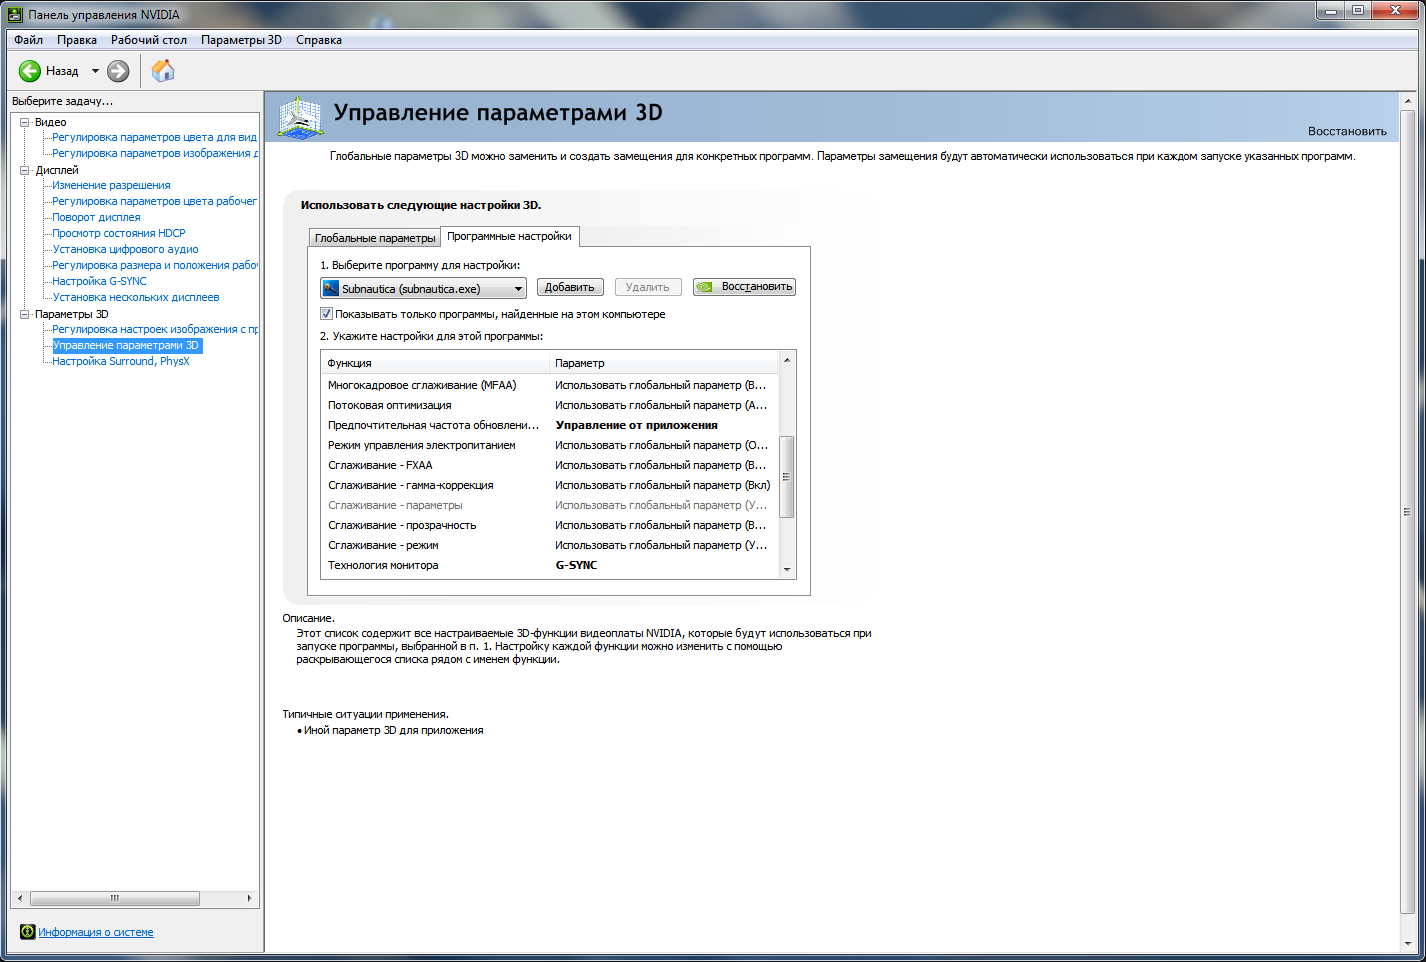Select Сглаживание - гамма-коррекция row

pos(549,485)
